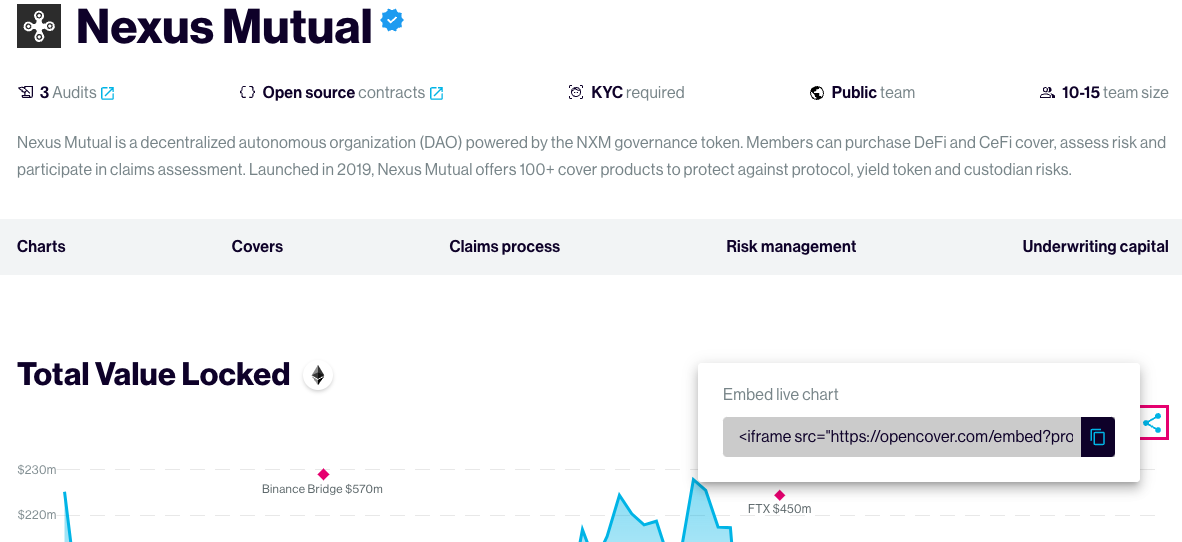Click the share chart icon
The height and width of the screenshot is (542, 1182).
pos(1152,423)
